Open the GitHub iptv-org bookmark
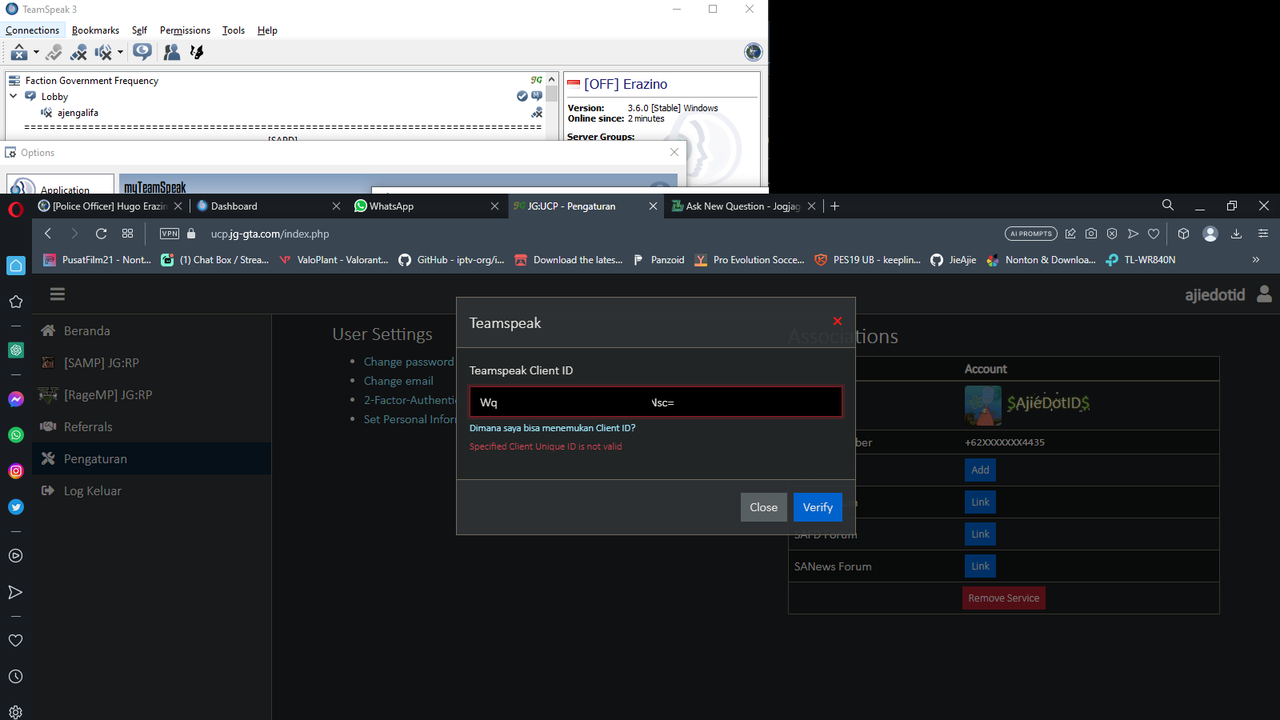This screenshot has width=1280, height=720. tap(451, 260)
